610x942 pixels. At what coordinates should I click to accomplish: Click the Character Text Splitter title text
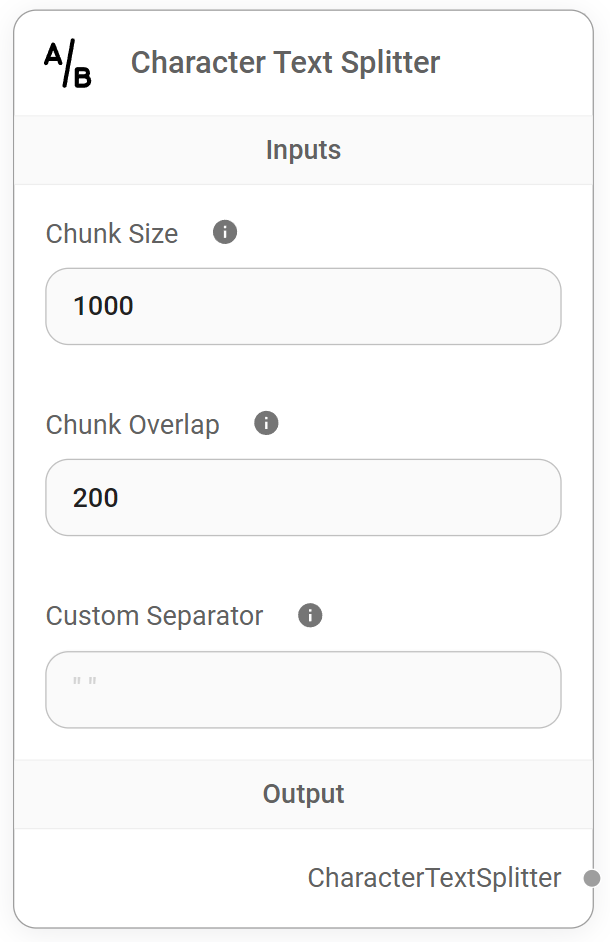pos(284,61)
